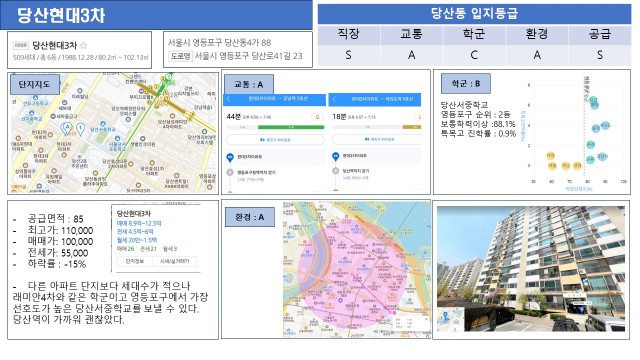Viewport: 640px width, 360px height.
Task: Click 하락률 : -15% line
Action: tap(56, 264)
